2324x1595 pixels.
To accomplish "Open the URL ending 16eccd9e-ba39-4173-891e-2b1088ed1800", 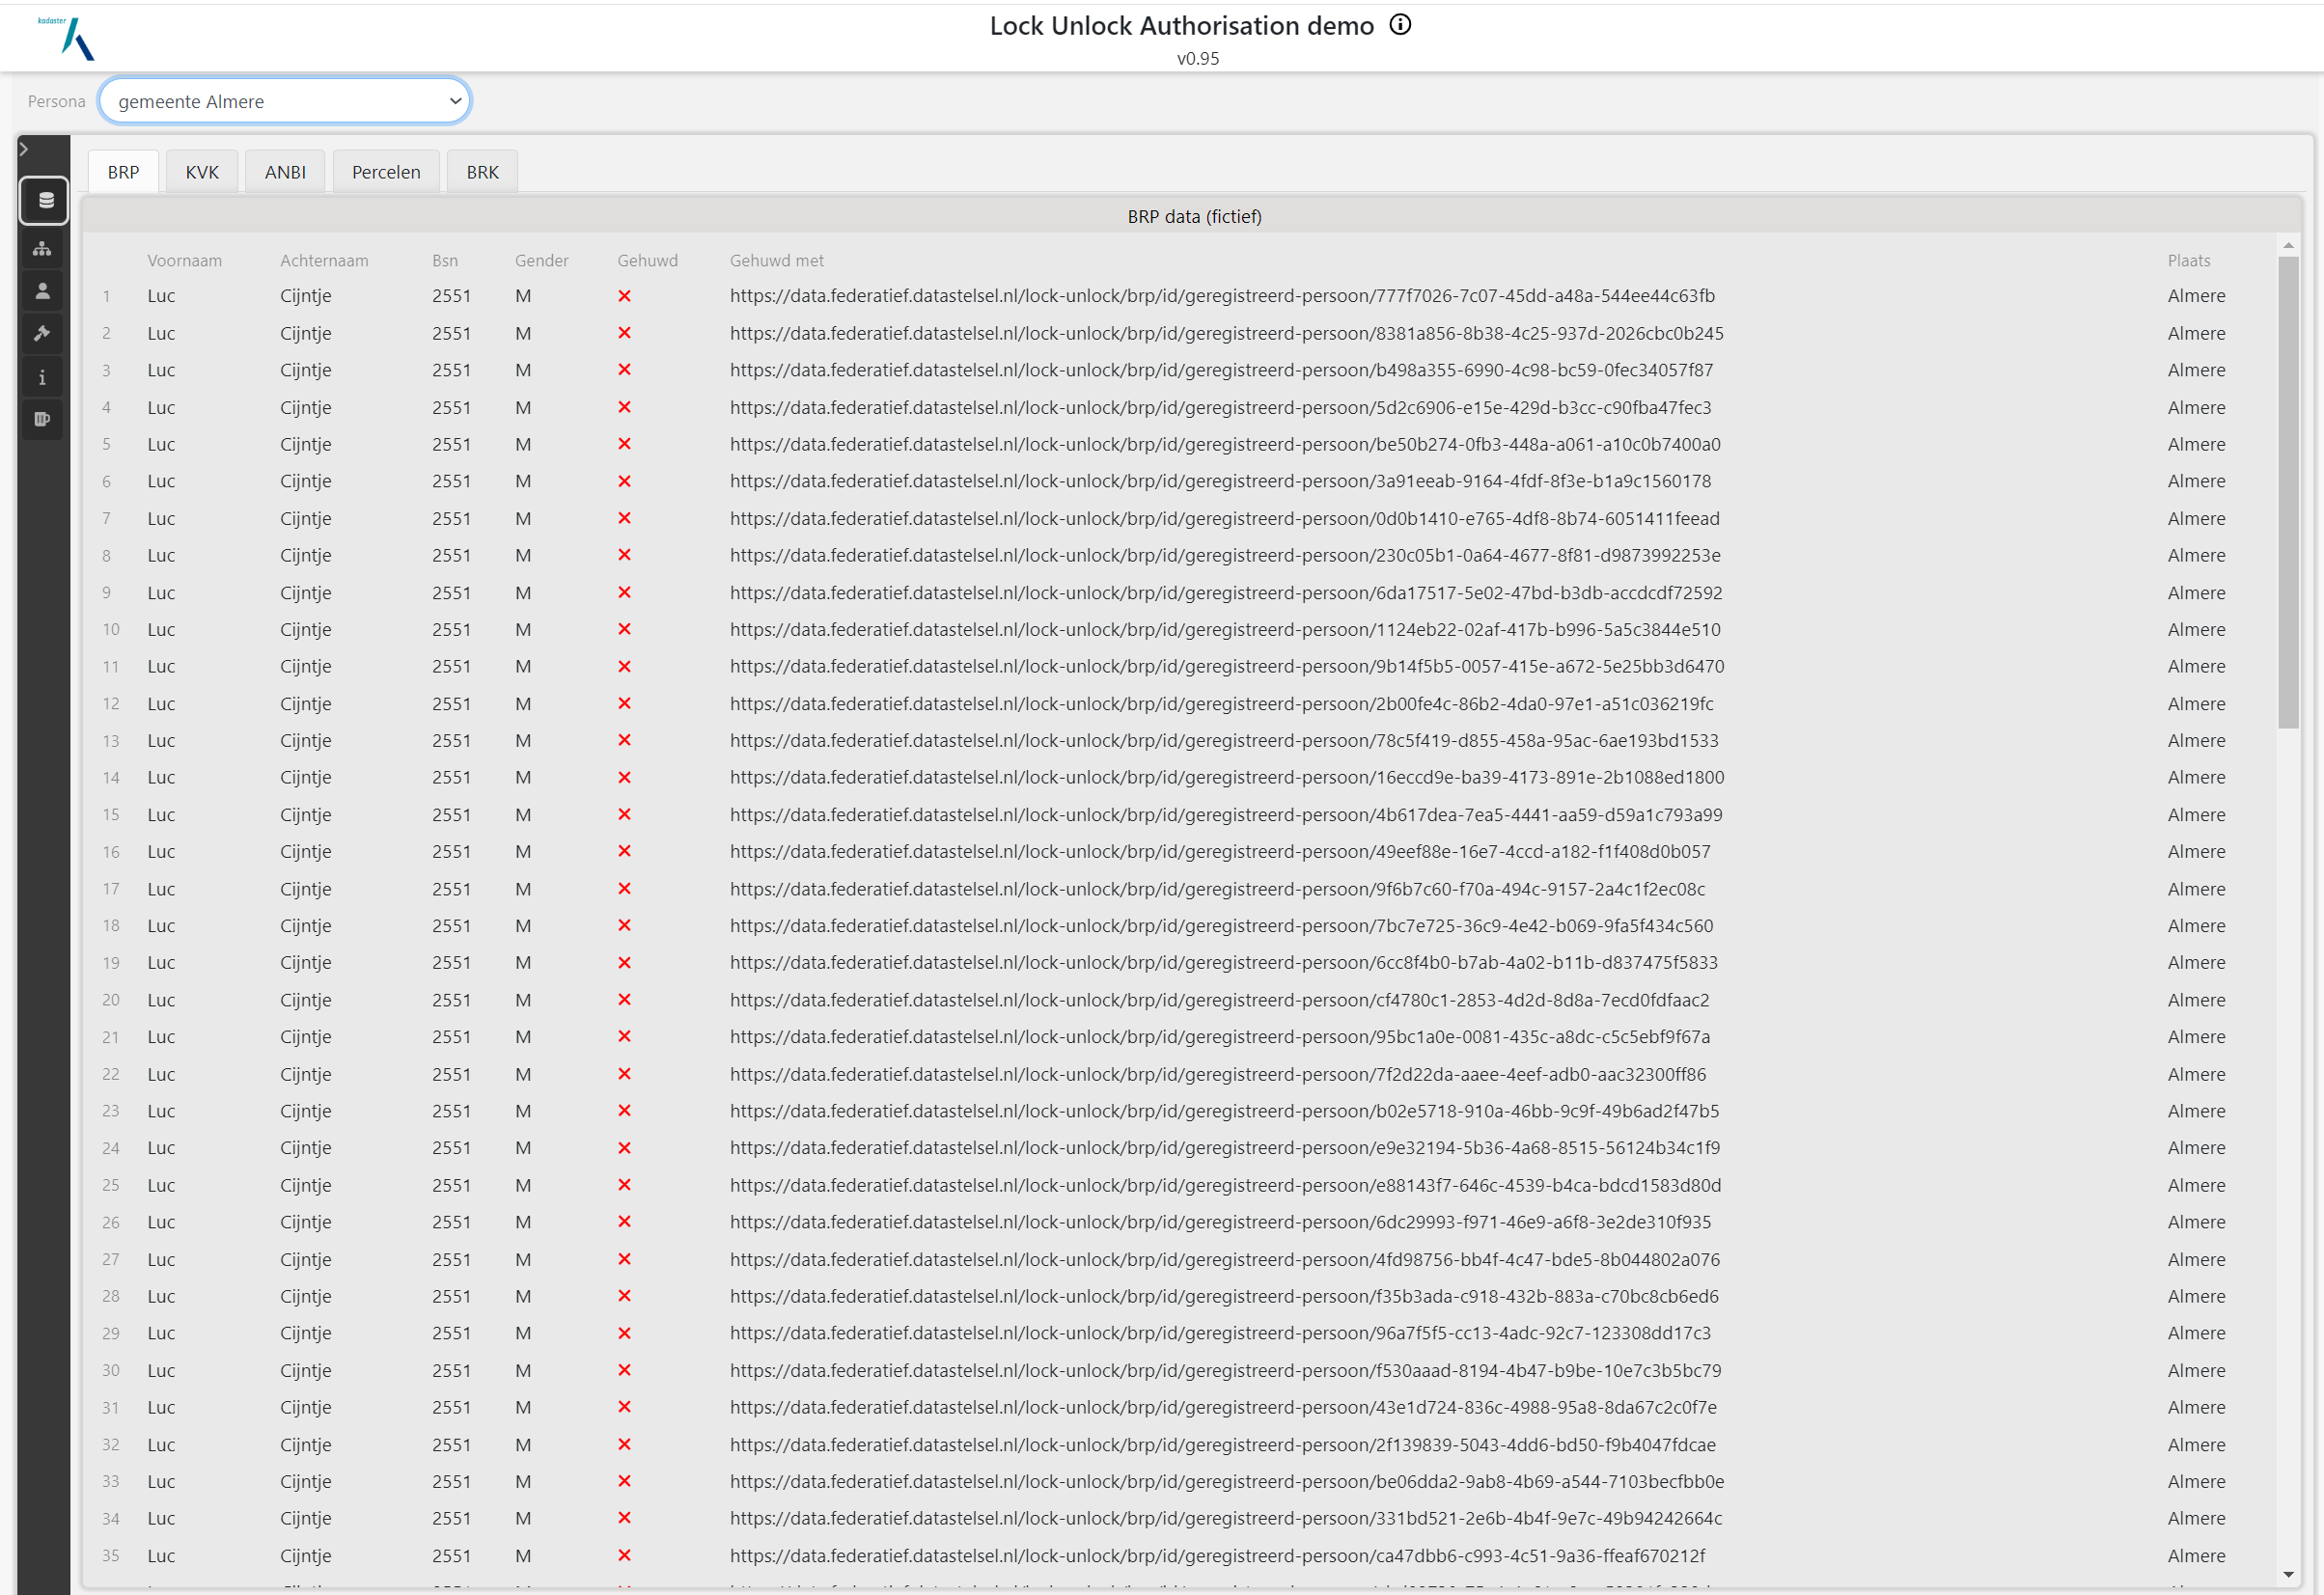I will (x=1227, y=777).
